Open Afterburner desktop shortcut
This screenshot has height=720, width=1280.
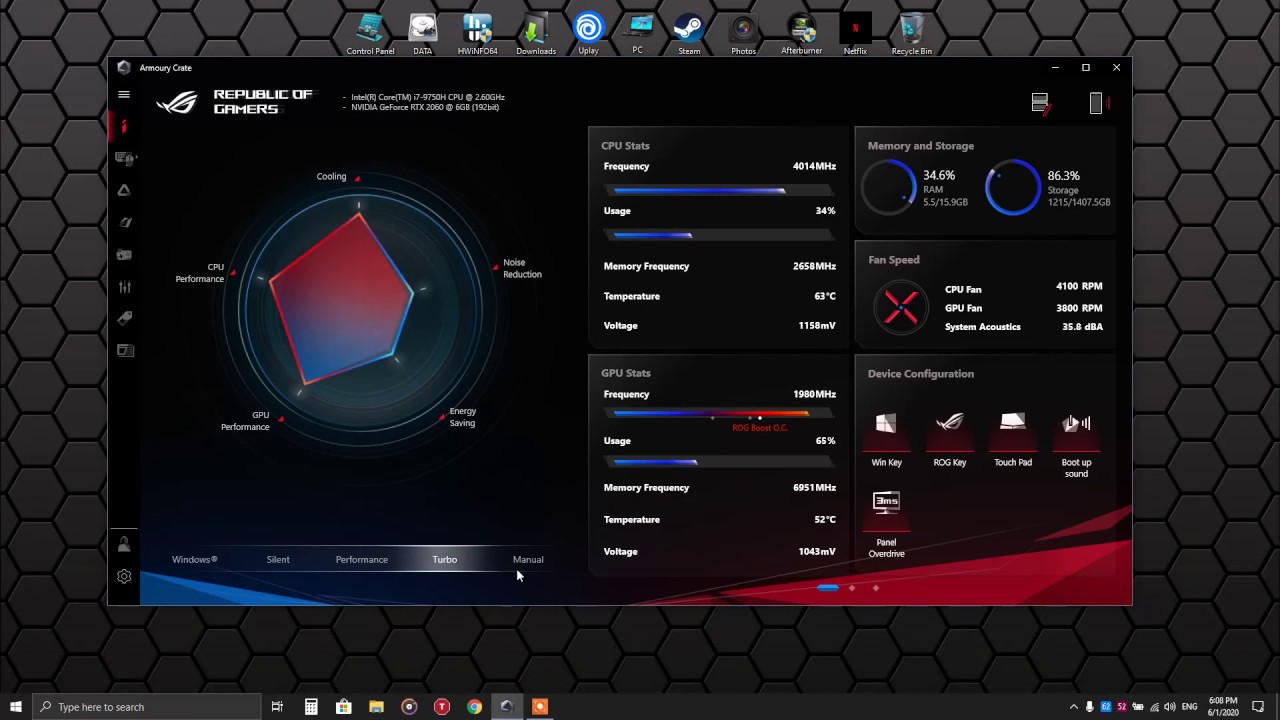coord(801,35)
